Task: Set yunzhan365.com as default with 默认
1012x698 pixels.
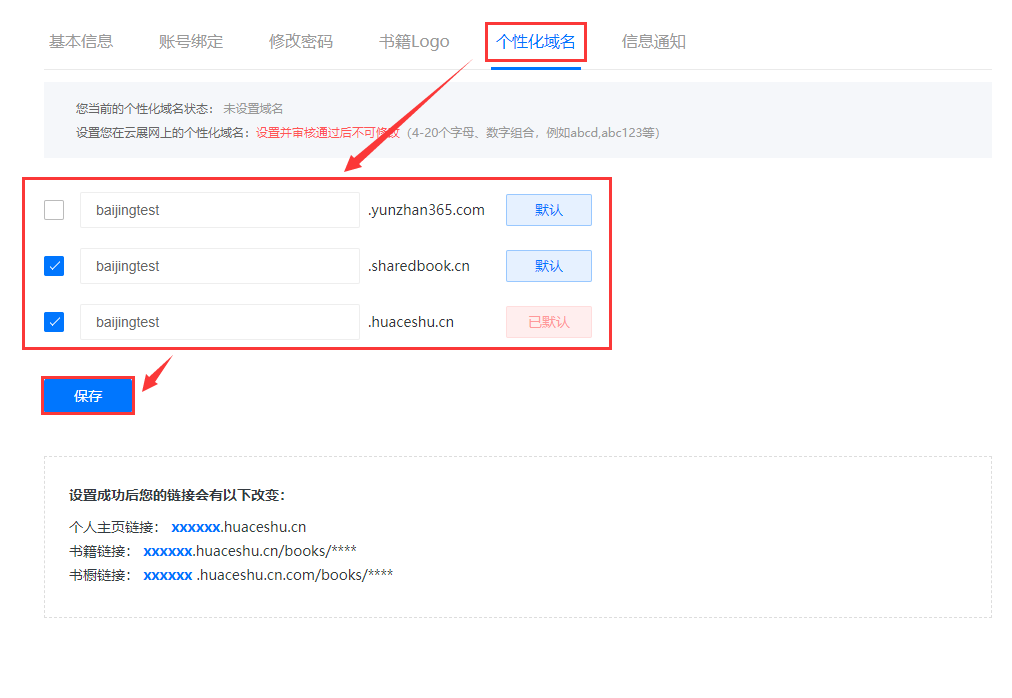Action: pos(548,210)
